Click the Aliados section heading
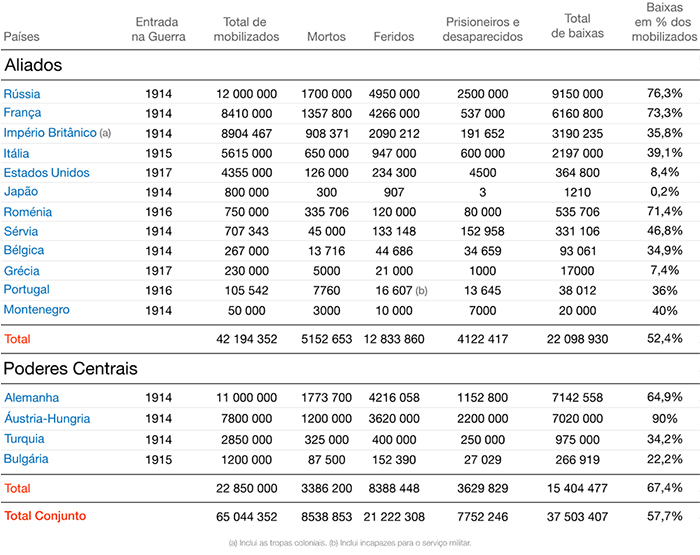Screen dimensions: 700x555 34,65
